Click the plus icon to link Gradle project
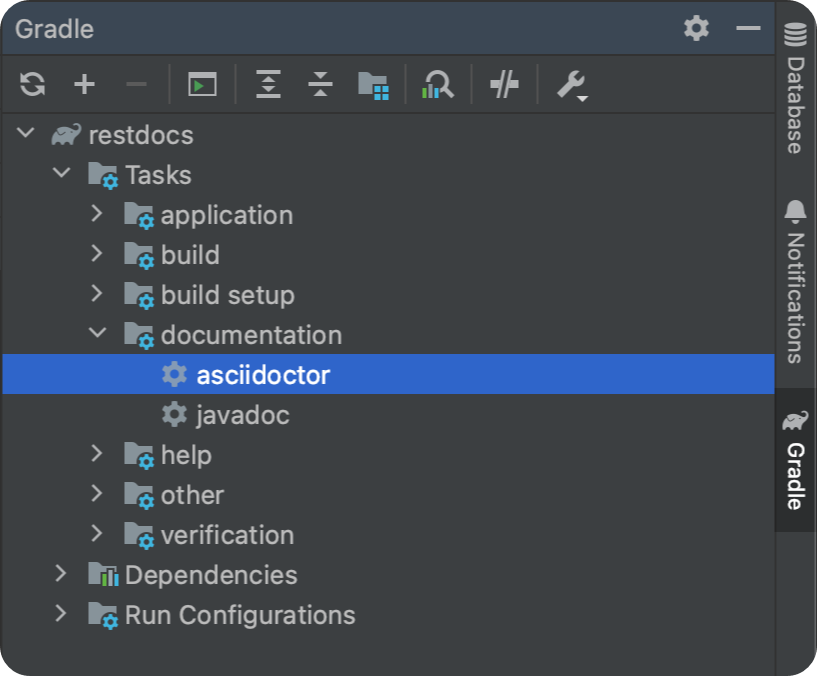 tap(84, 84)
